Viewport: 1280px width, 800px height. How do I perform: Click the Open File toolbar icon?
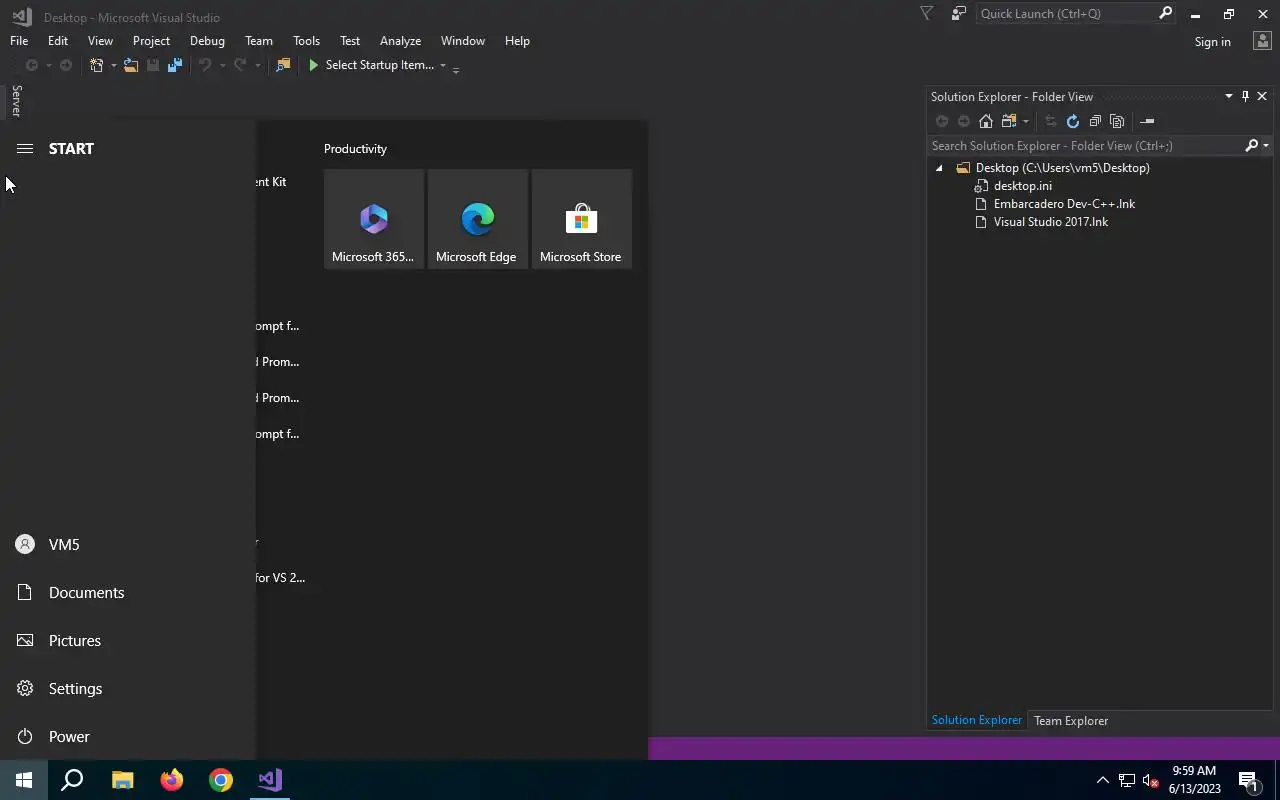131,65
